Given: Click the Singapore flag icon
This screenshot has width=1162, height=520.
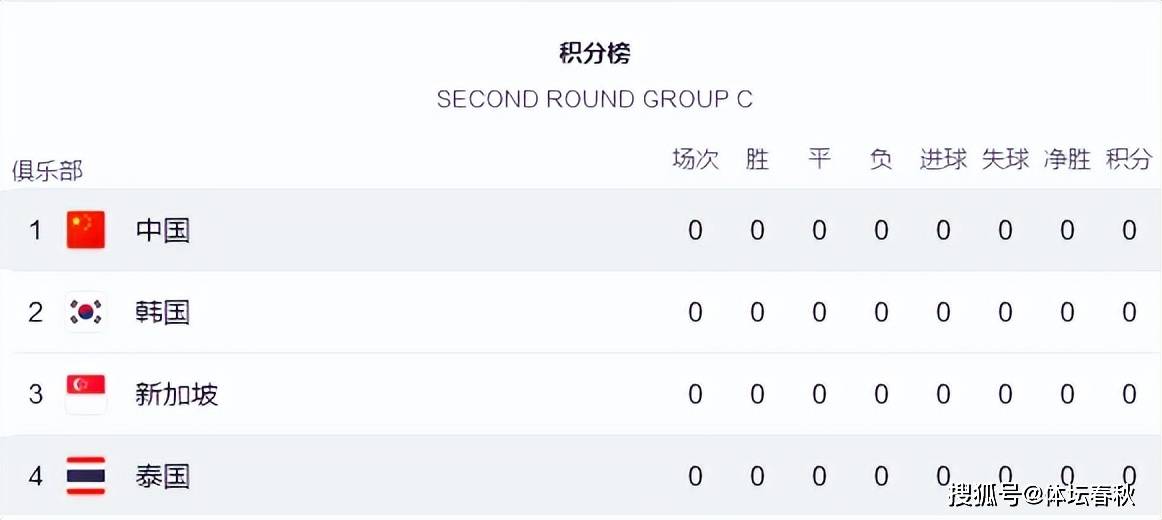Looking at the screenshot, I should tap(86, 393).
